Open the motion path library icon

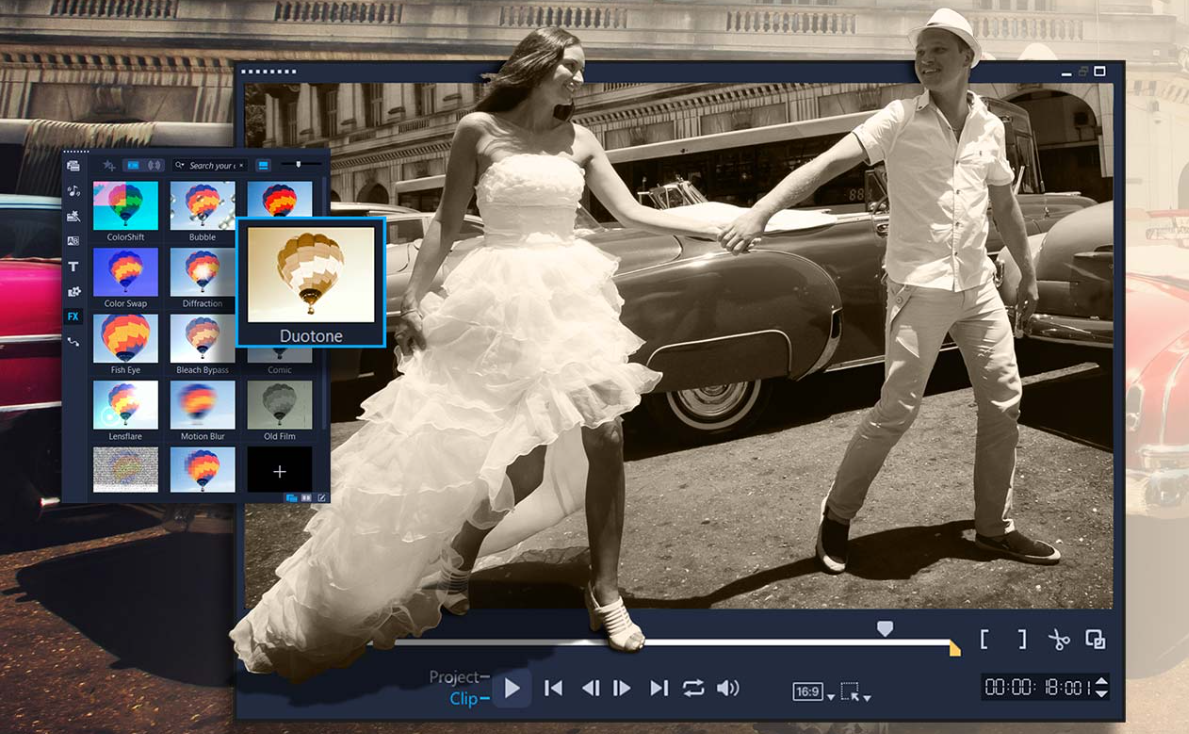click(73, 342)
